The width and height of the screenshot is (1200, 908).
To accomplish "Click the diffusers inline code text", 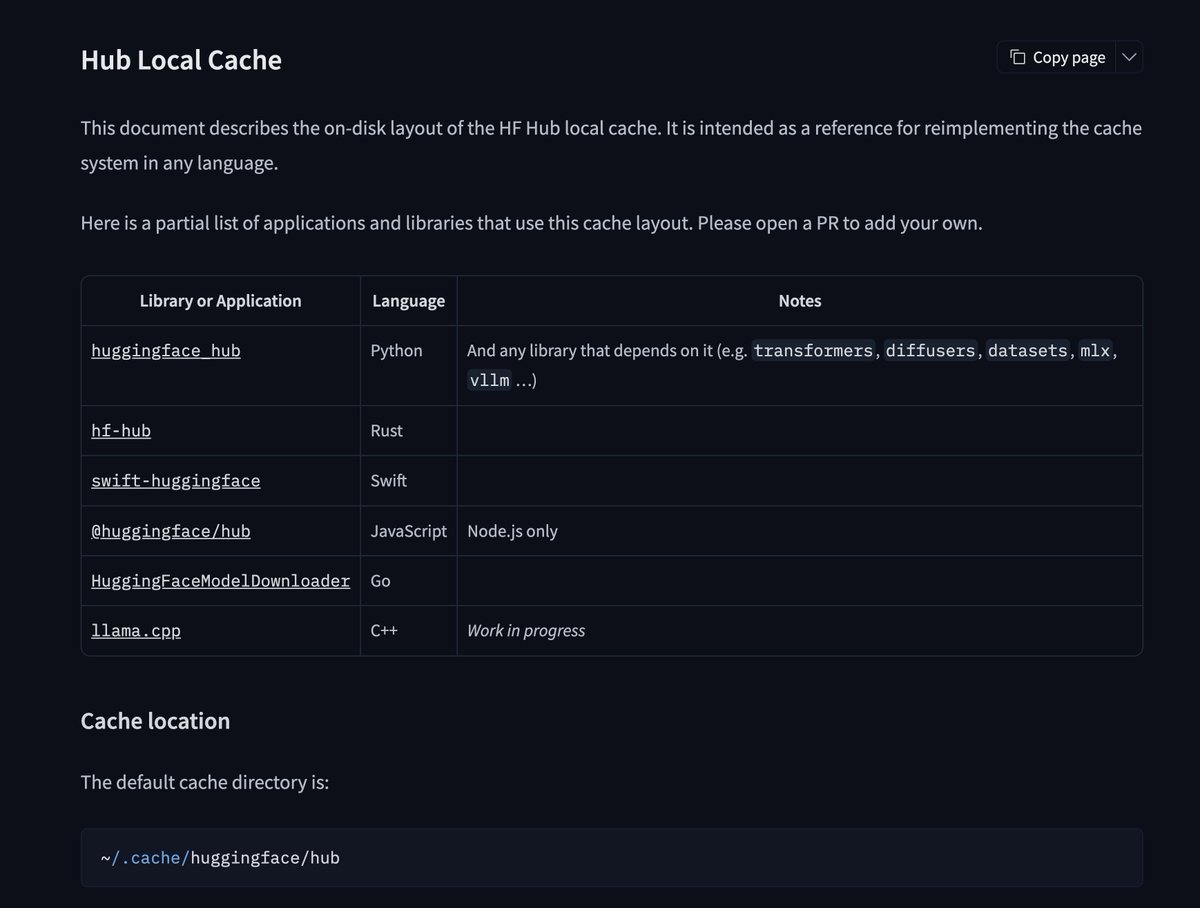I will tap(931, 351).
